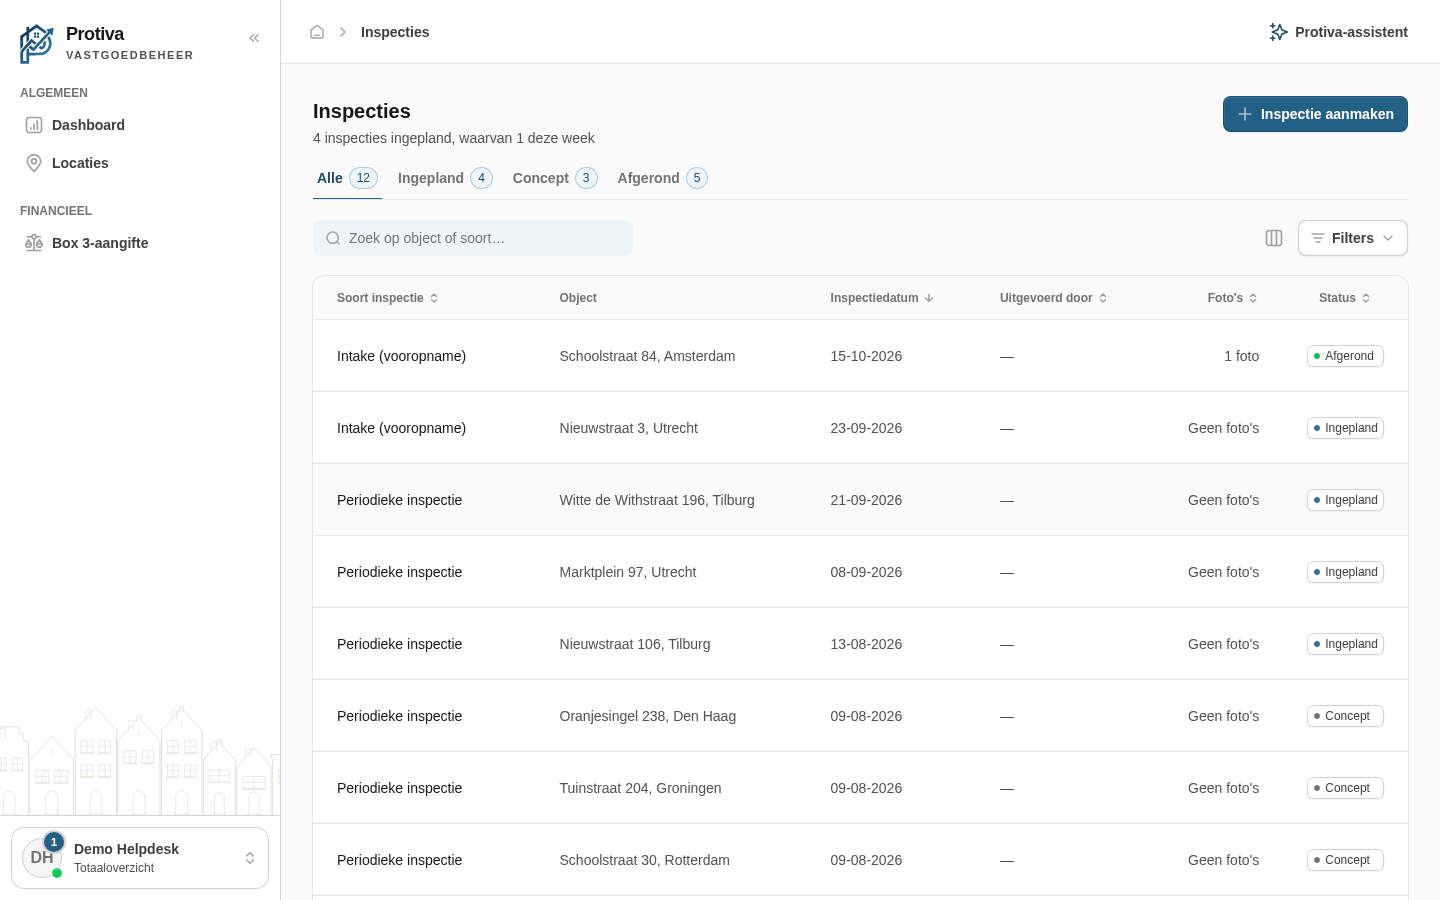Sort the Inspectiedatum column
The width and height of the screenshot is (1440, 900).
881,298
